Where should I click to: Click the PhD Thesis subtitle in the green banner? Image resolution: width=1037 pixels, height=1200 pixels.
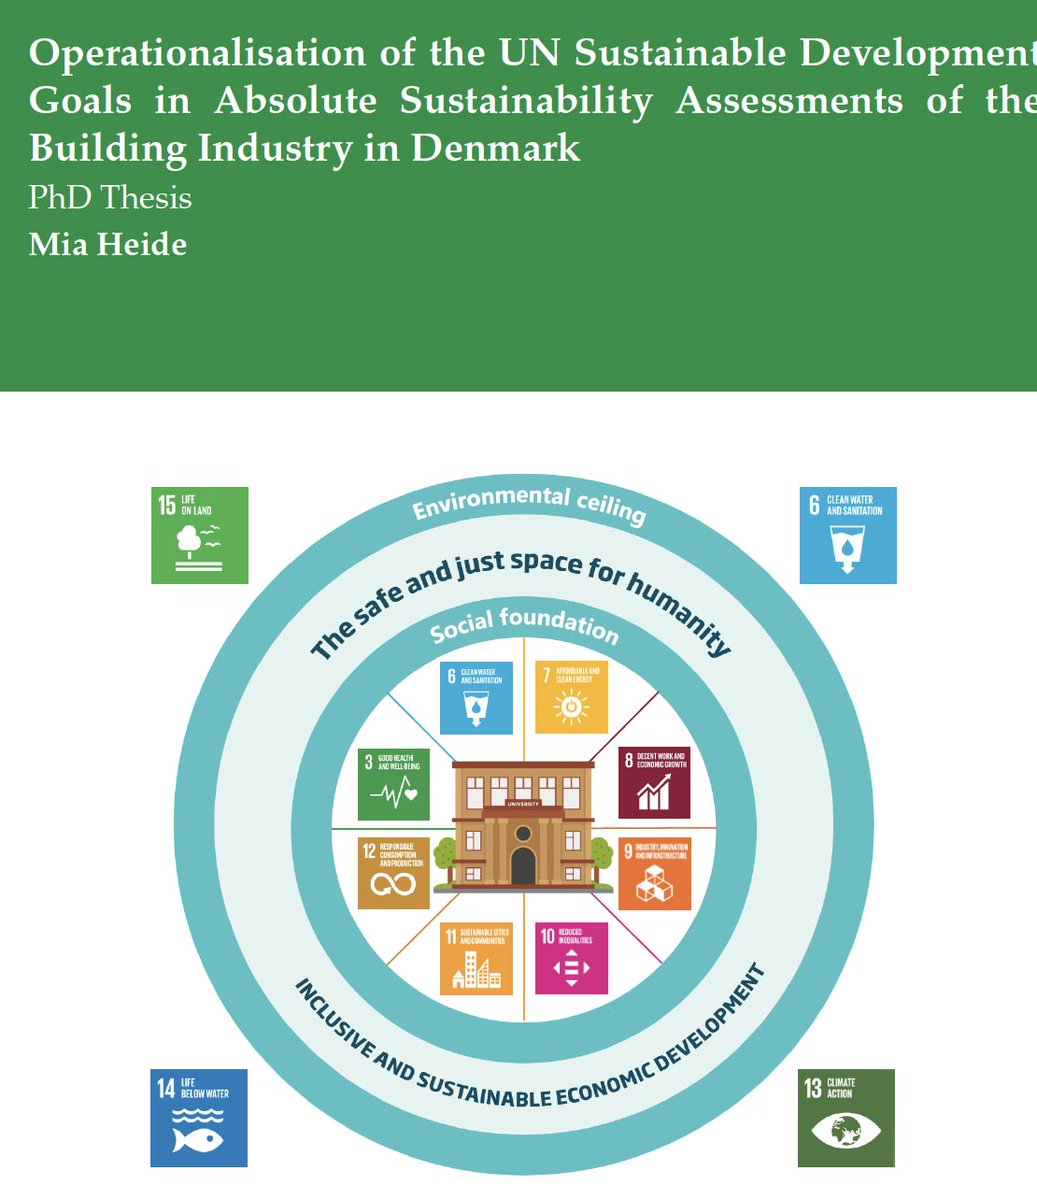point(110,198)
